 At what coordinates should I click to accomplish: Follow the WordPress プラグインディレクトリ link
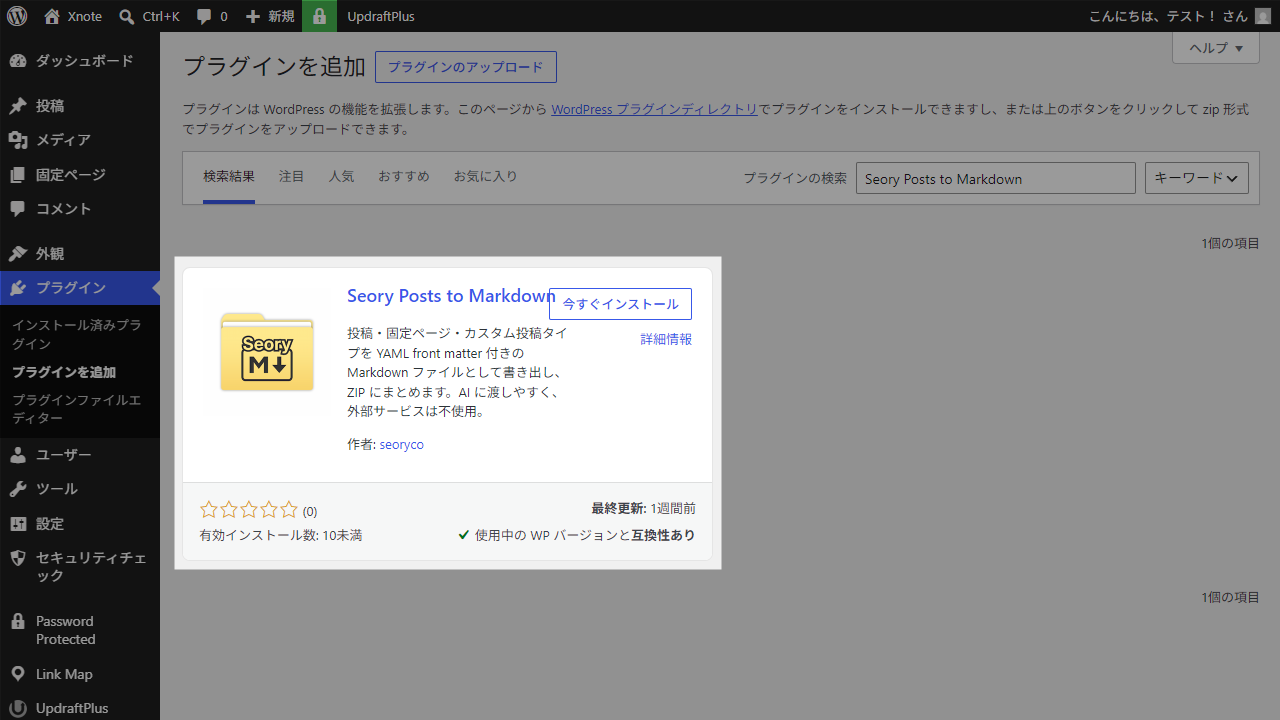pyautogui.click(x=655, y=109)
